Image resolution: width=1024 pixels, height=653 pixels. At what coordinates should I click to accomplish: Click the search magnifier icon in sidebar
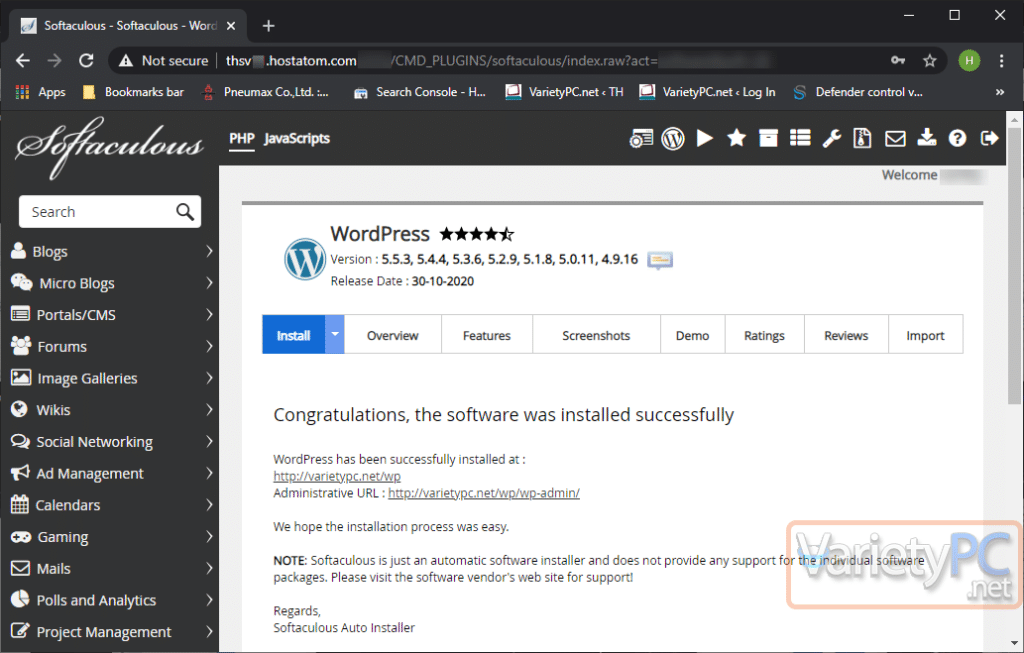pos(185,212)
